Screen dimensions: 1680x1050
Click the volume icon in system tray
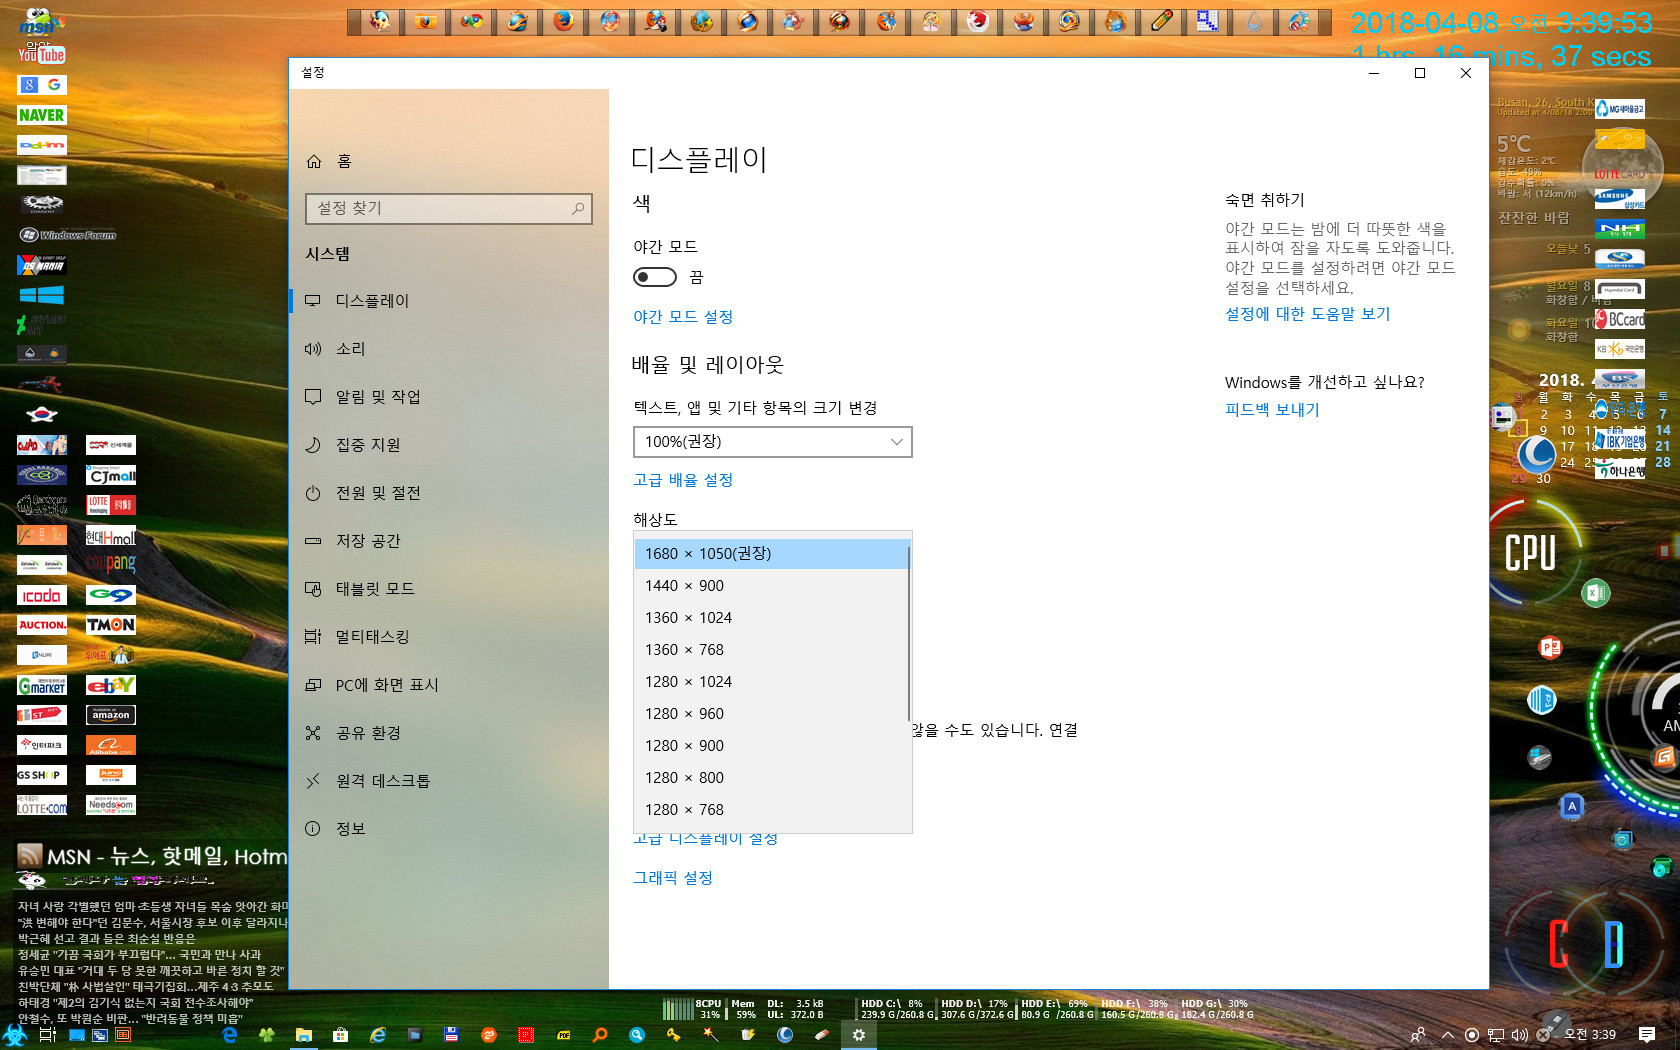1519,1035
